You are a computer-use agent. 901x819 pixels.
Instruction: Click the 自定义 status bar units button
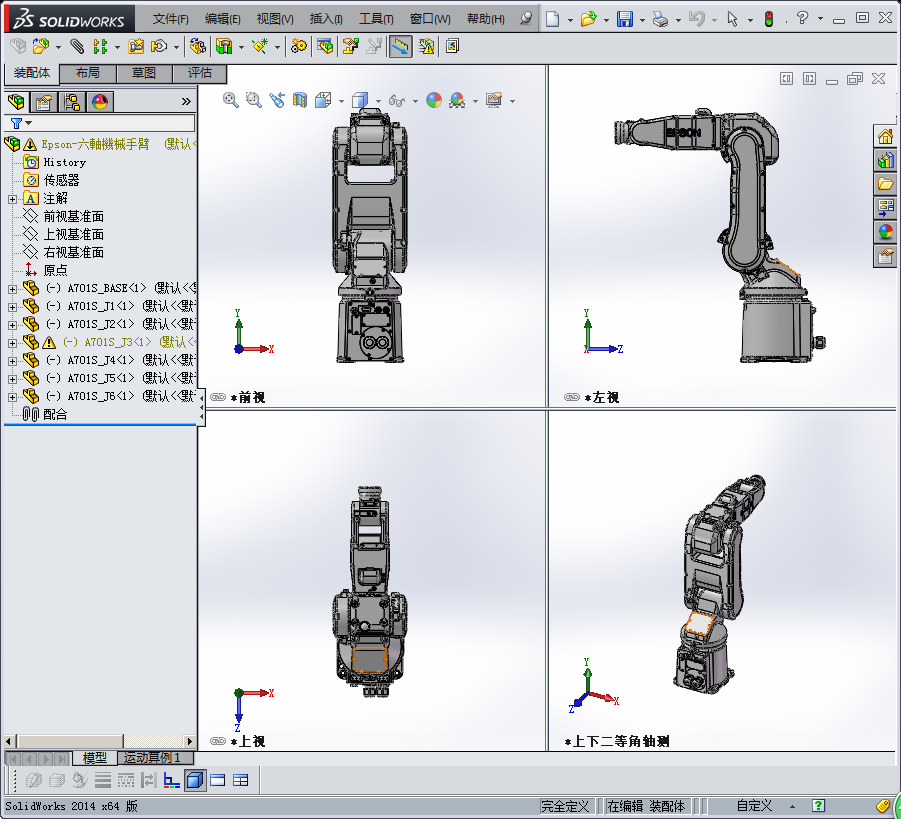click(x=754, y=806)
